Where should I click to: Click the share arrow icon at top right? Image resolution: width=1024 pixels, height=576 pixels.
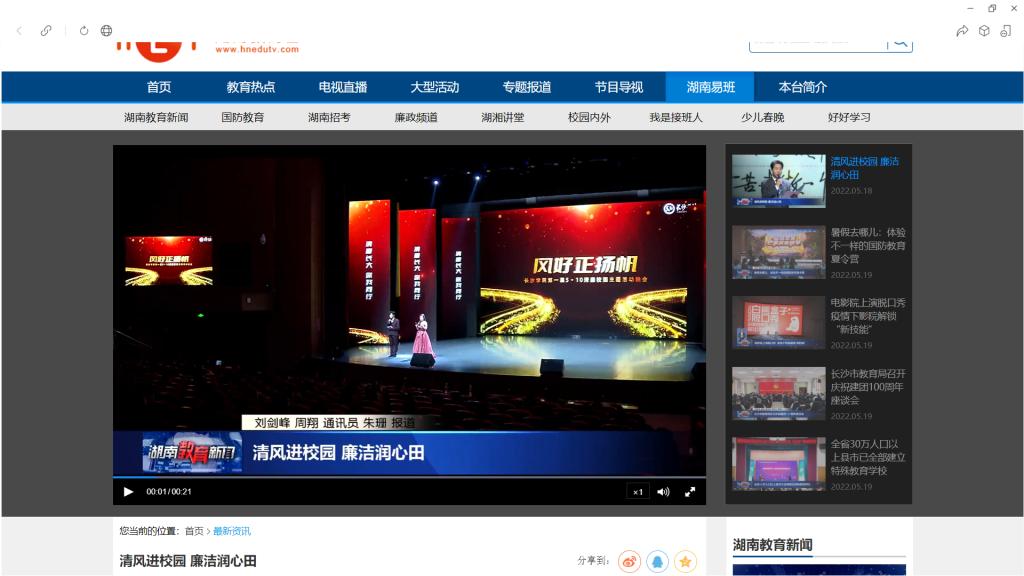click(x=962, y=31)
